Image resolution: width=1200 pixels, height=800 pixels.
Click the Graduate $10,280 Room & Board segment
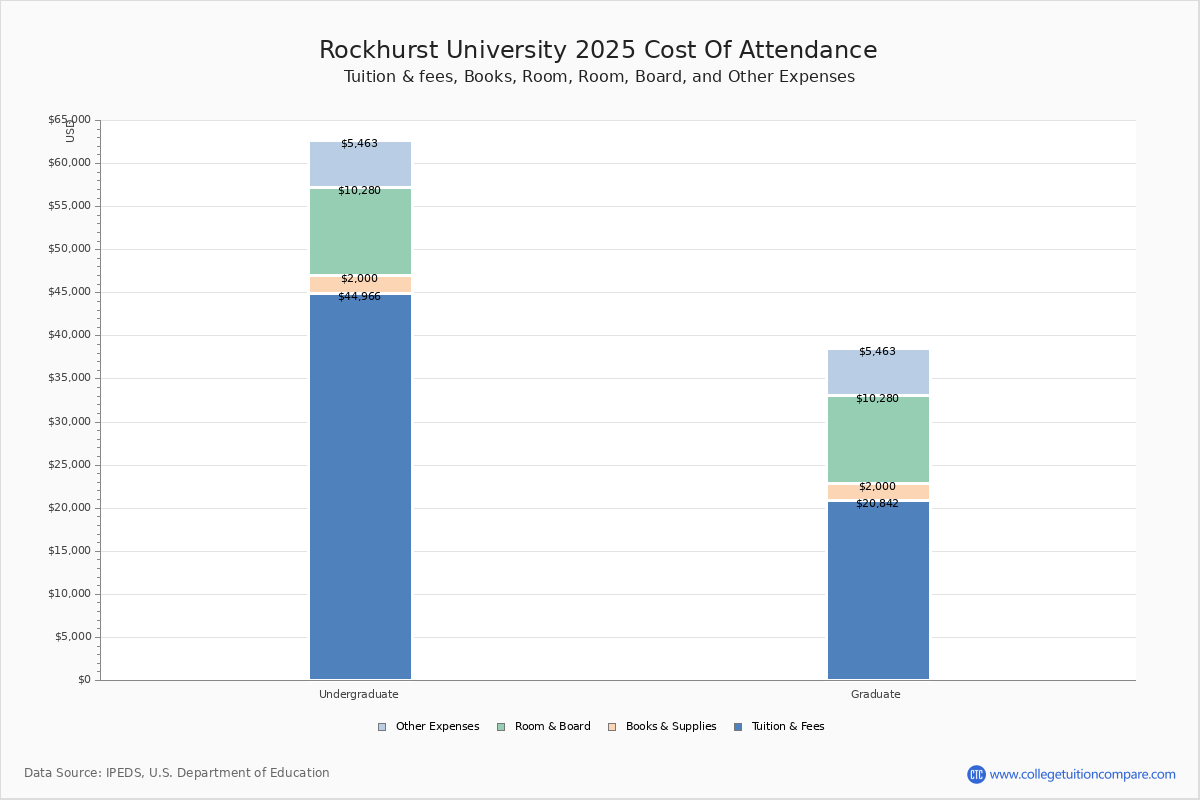pos(878,440)
